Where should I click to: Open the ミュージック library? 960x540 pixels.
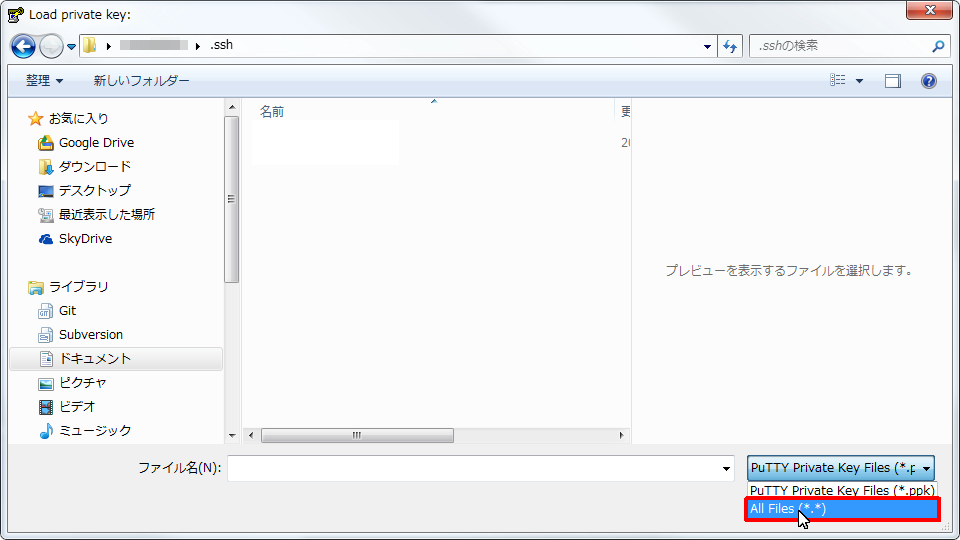click(x=94, y=431)
